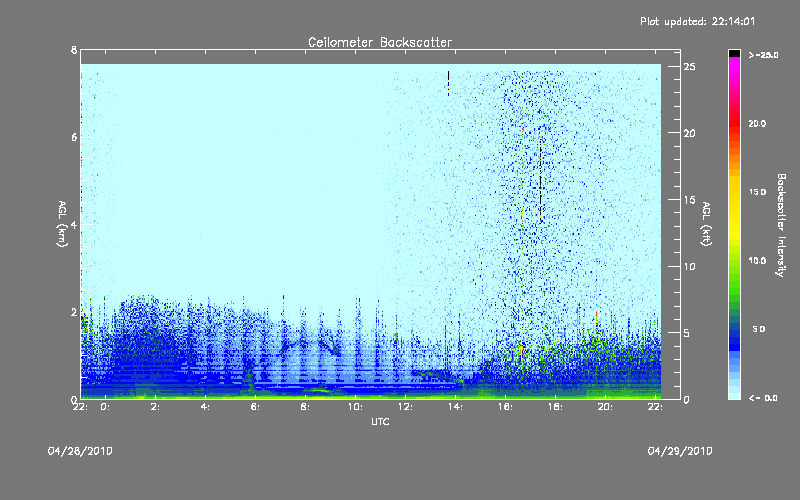The width and height of the screenshot is (800, 500).
Task: Click the black vertical streak near 14 UTC top
Action: click(448, 83)
